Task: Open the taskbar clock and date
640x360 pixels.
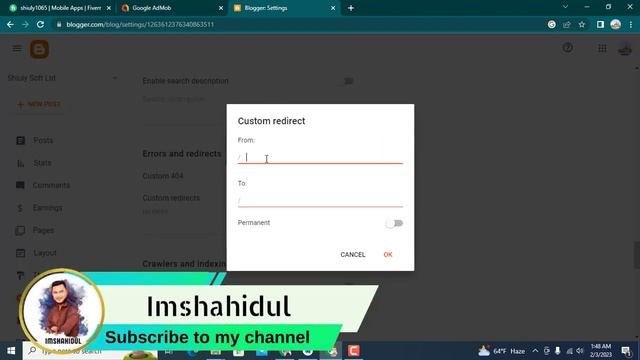Action: (x=601, y=351)
